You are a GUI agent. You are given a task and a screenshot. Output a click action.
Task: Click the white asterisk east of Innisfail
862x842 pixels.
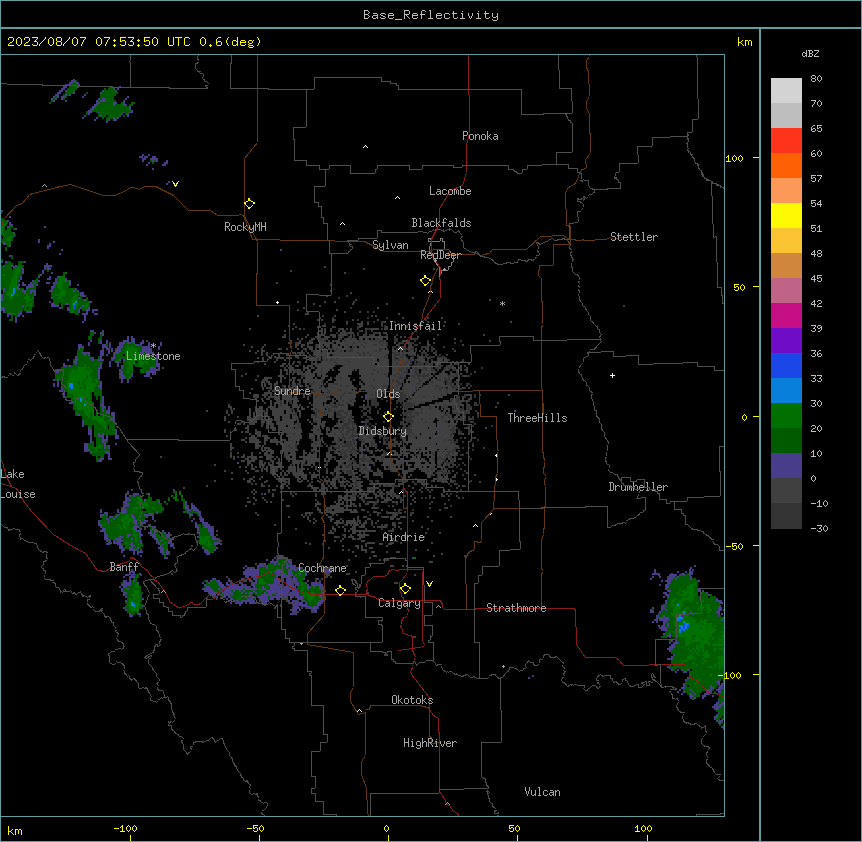[502, 303]
